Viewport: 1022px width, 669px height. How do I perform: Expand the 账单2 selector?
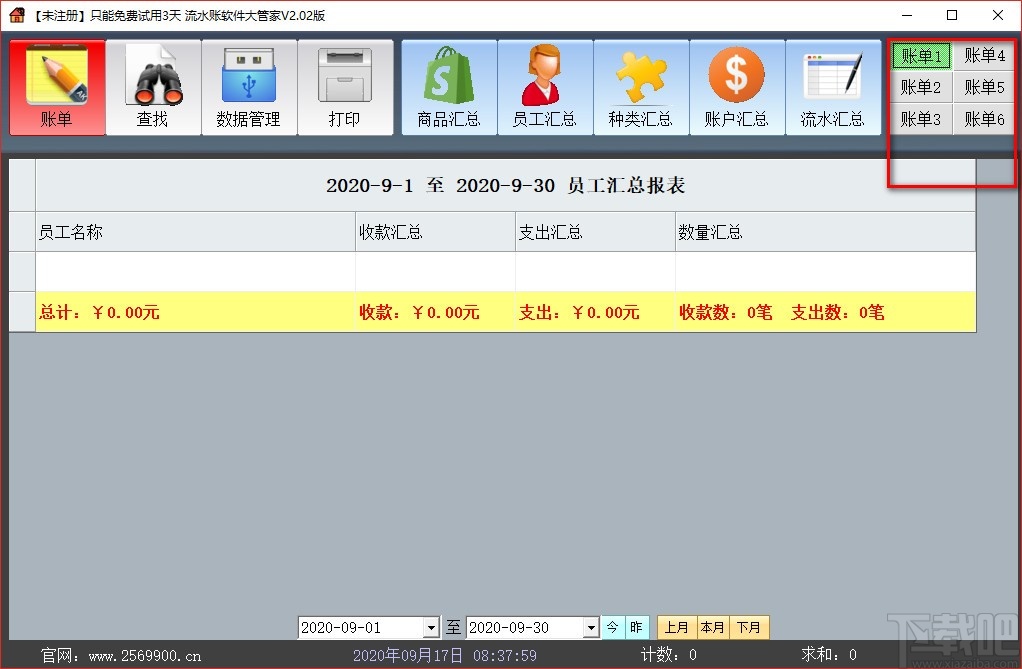tap(920, 87)
